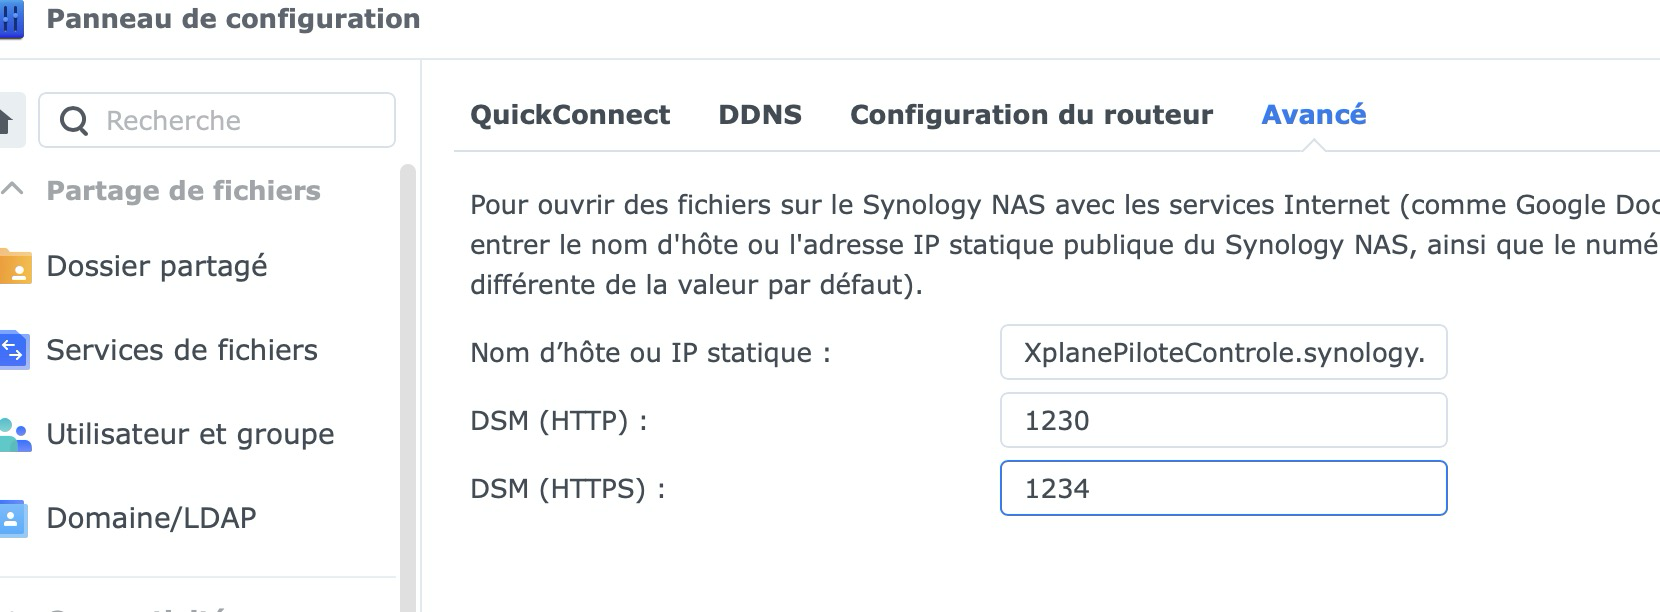Collapse the Partage de fichiers section
This screenshot has height=612, width=1660.
[13, 190]
